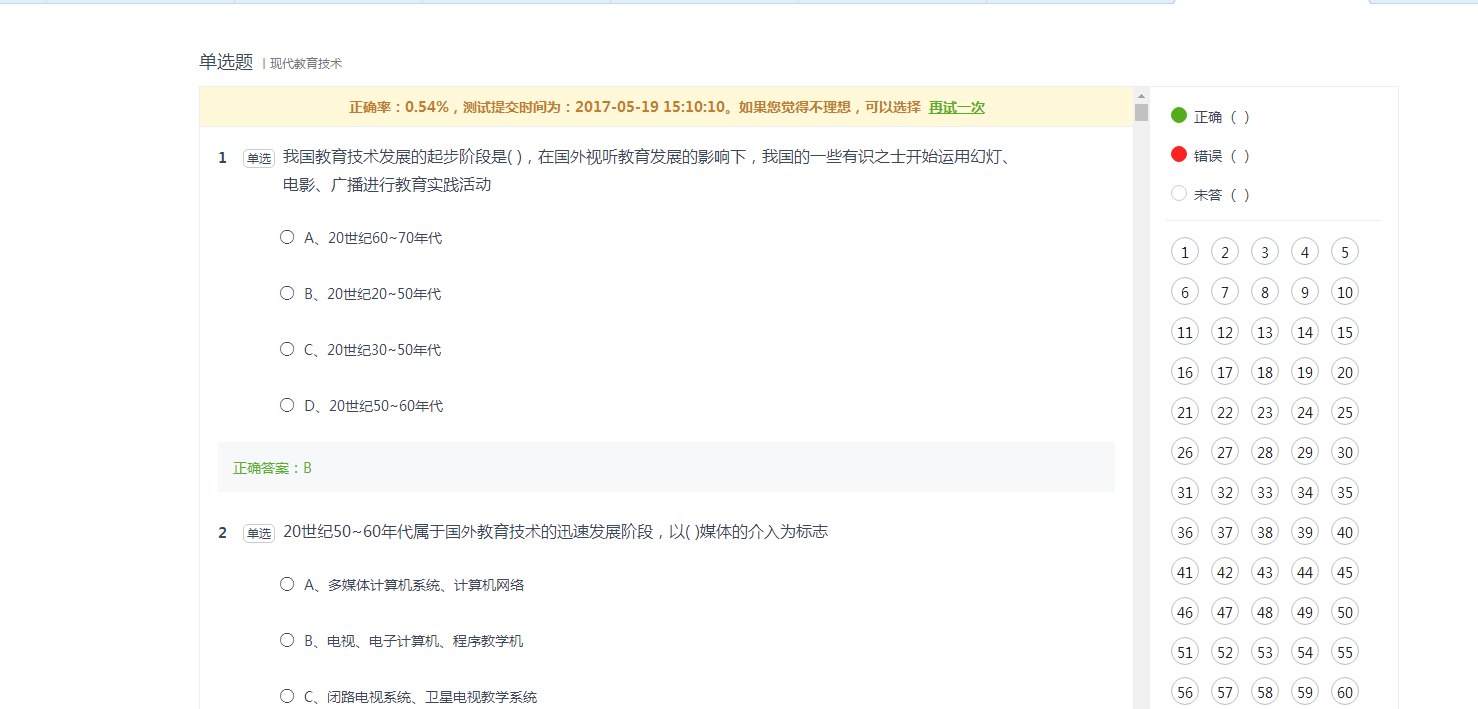Viewport: 1478px width, 709px height.
Task: Pick option D 20世纪50~60年代
Action: coord(287,405)
